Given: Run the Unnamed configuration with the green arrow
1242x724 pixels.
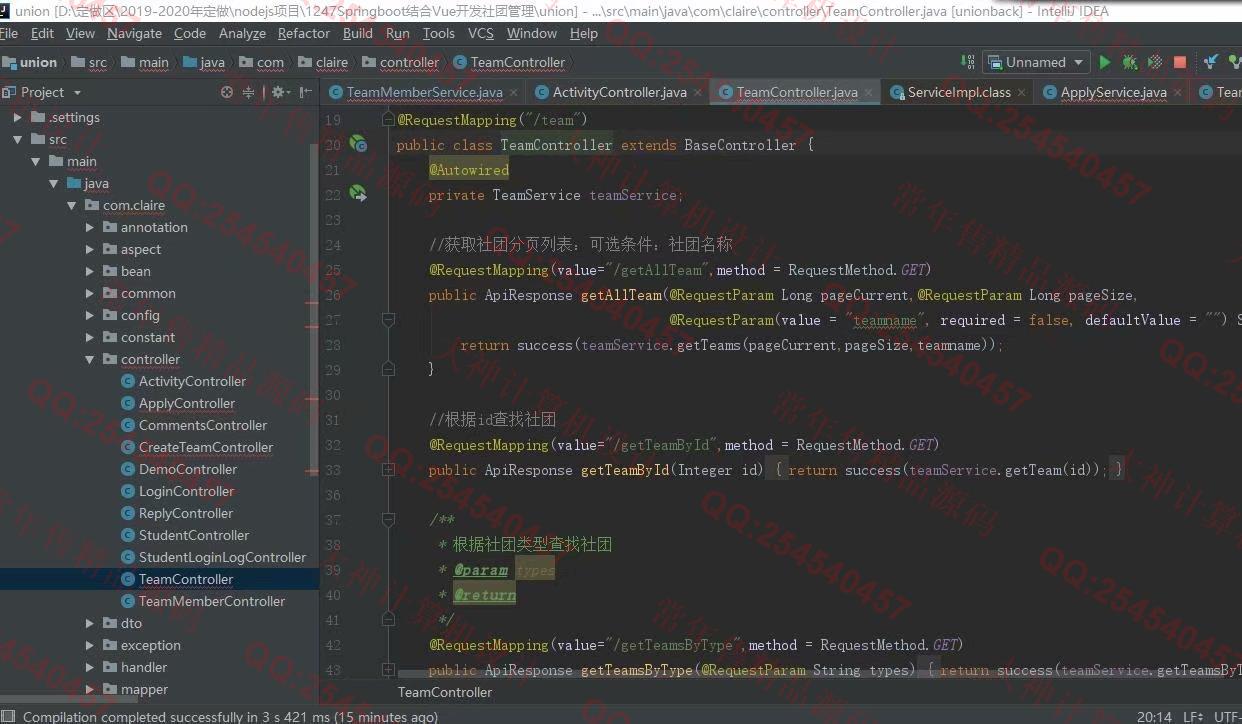Looking at the screenshot, I should (x=1105, y=62).
